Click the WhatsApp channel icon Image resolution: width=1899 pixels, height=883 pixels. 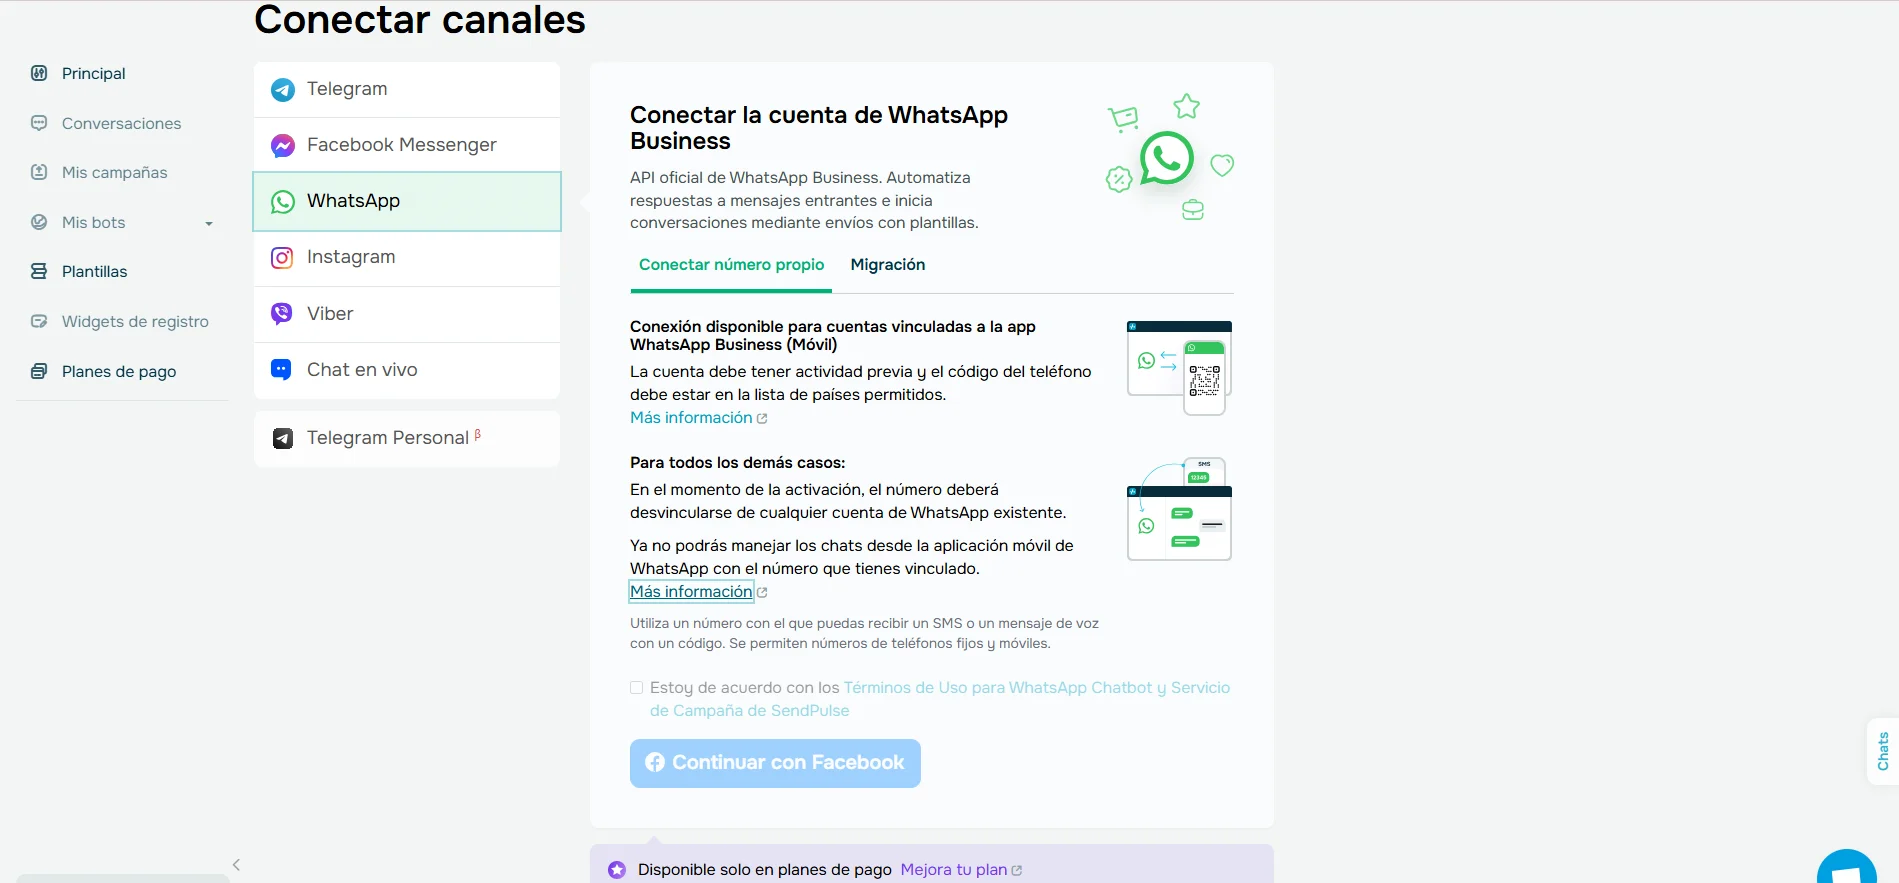tap(283, 201)
